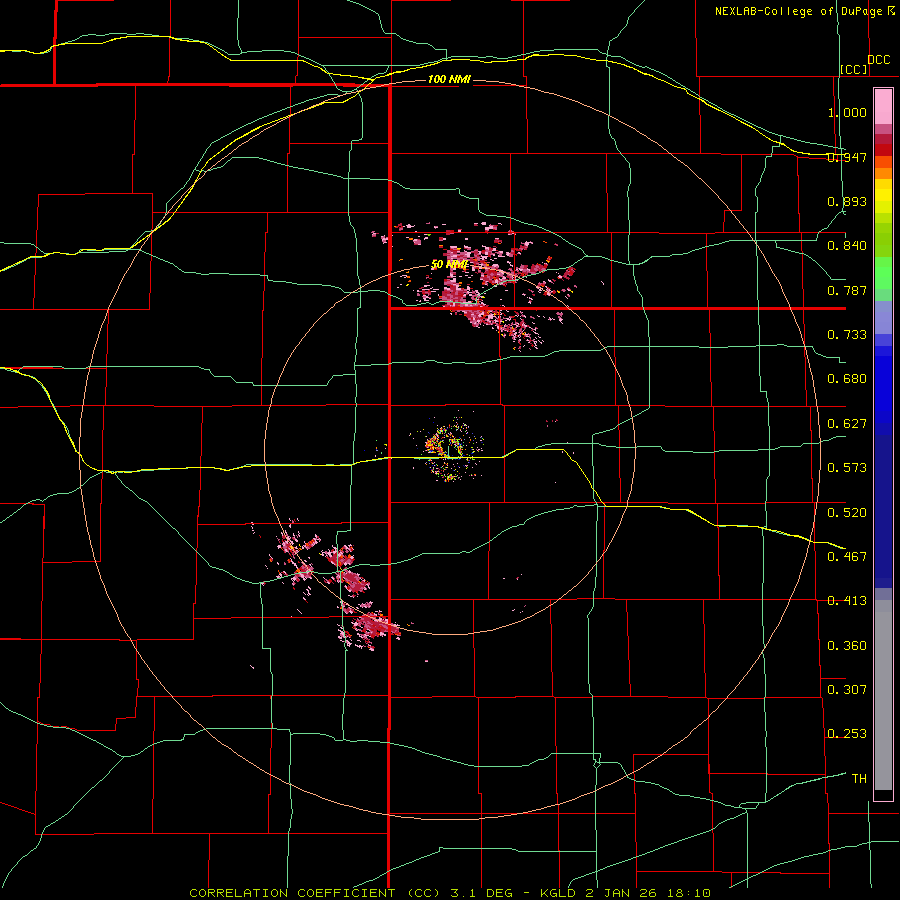The height and width of the screenshot is (900, 900).
Task: Click the 0.840 legend value
Action: pyautogui.click(x=847, y=246)
